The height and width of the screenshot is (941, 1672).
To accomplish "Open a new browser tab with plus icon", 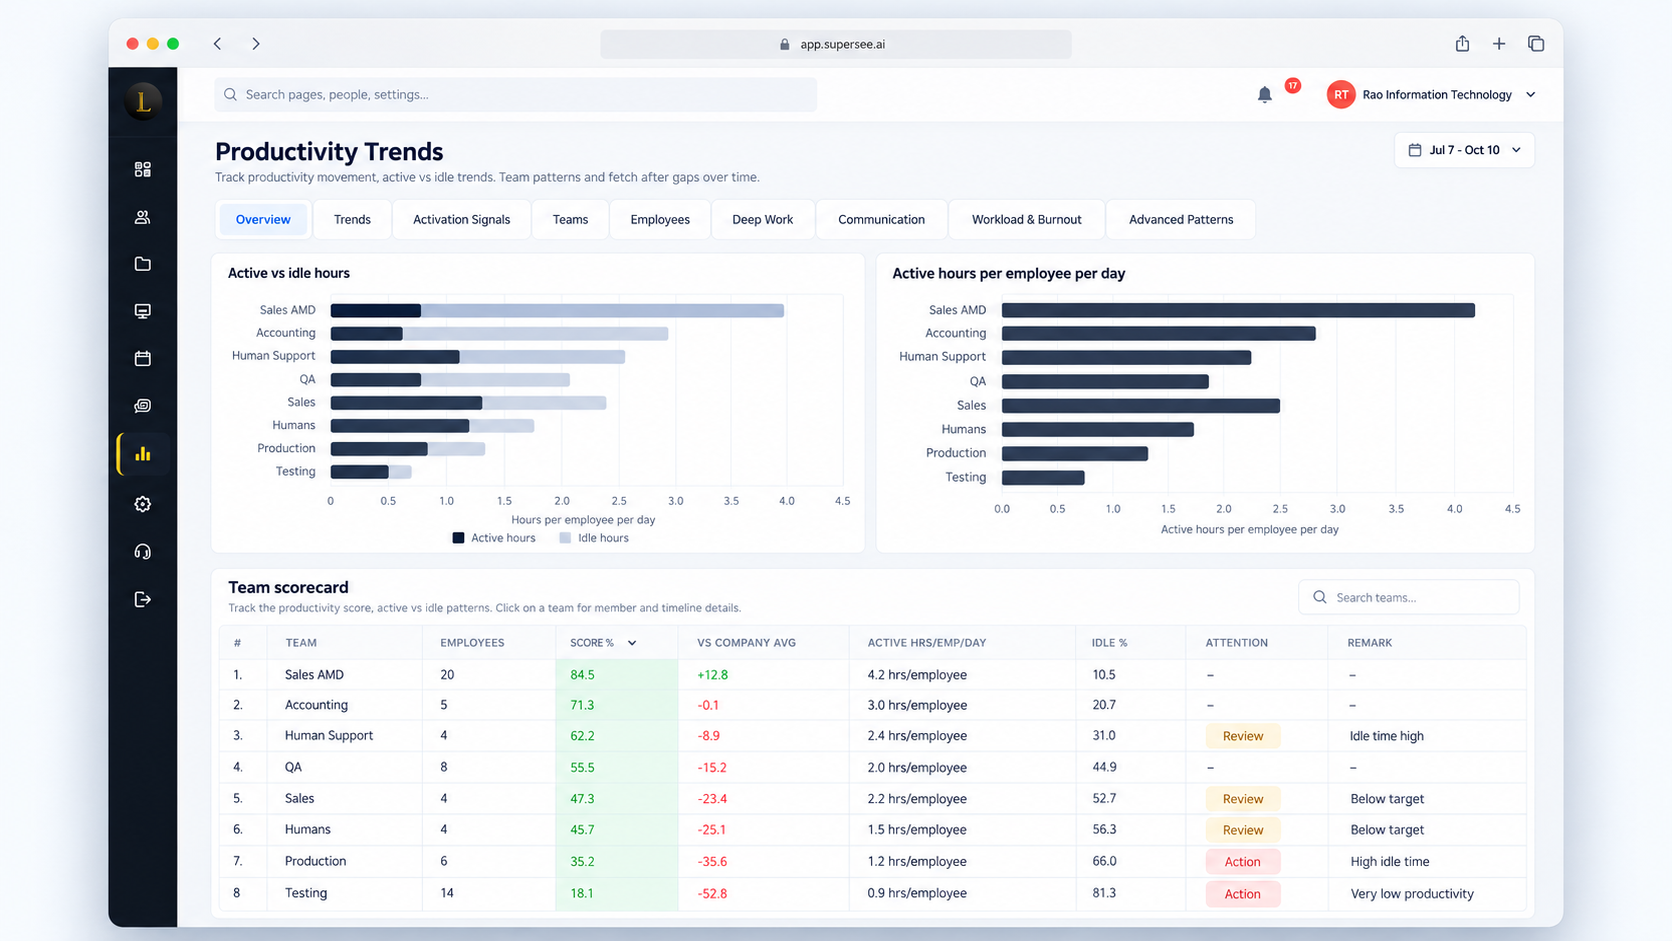I will click(x=1499, y=43).
